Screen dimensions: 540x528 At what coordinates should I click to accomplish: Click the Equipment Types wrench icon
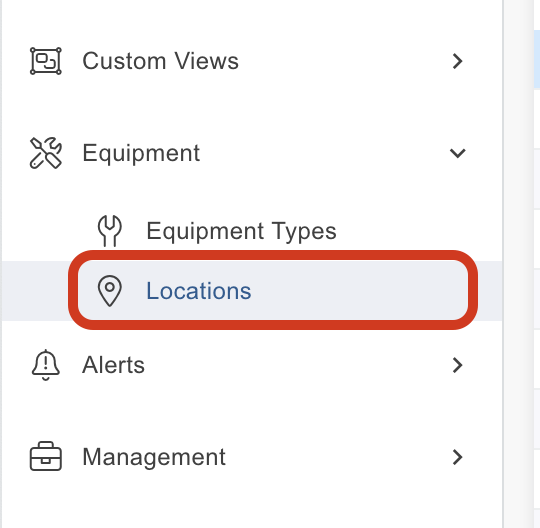110,231
